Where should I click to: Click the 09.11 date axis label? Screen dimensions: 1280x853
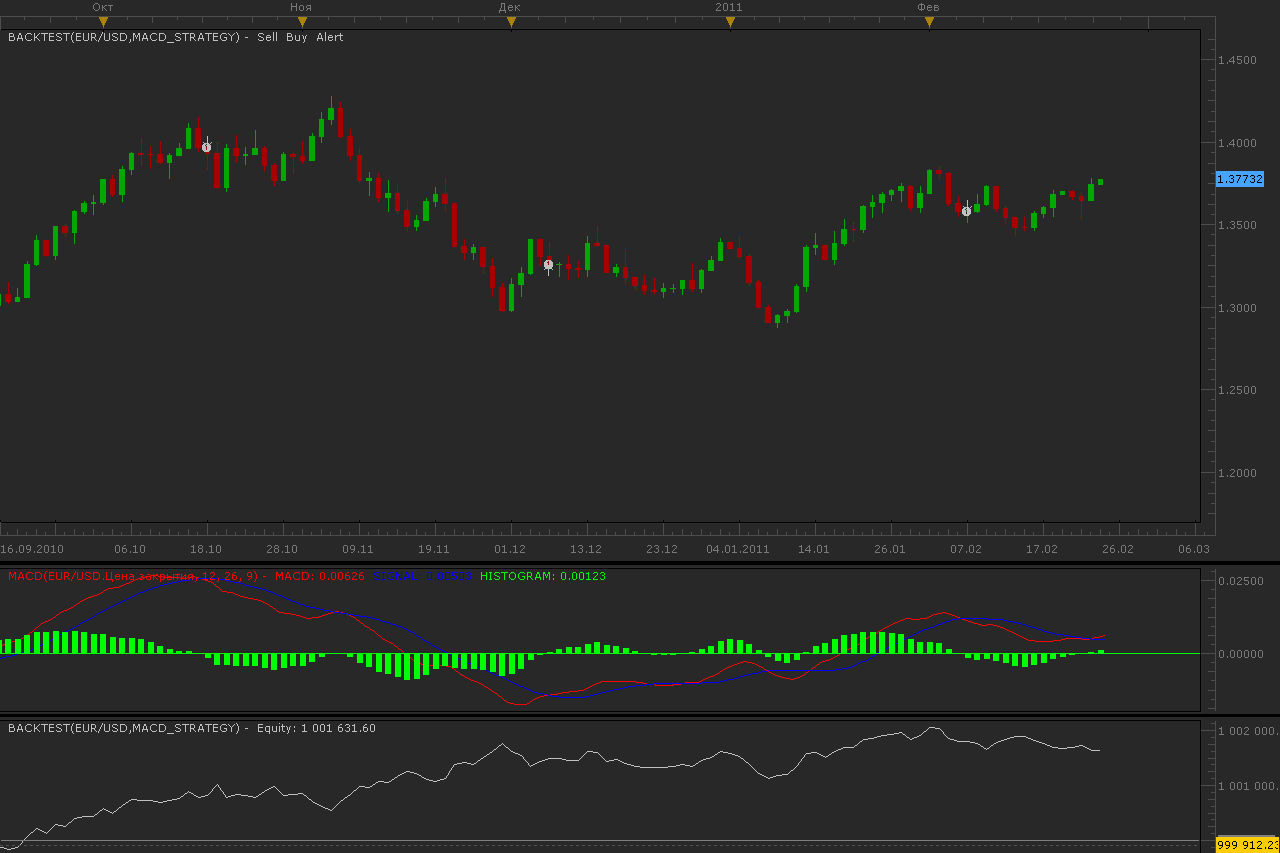coord(358,549)
